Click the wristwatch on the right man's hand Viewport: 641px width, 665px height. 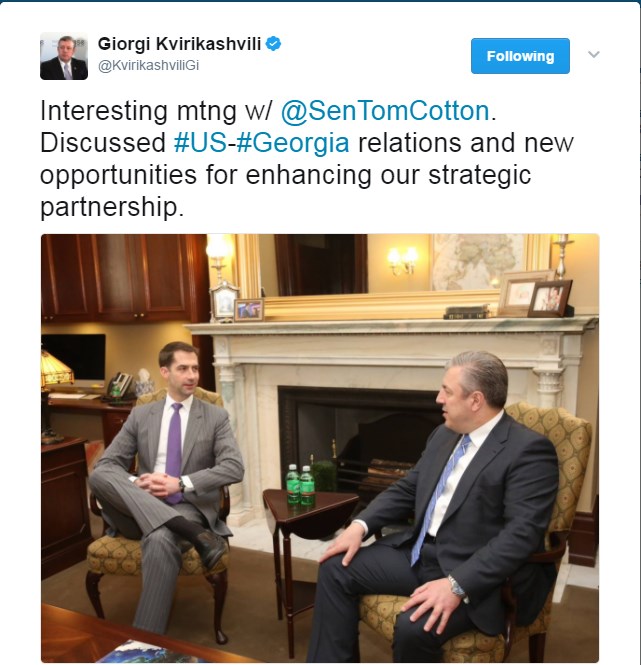tap(457, 588)
